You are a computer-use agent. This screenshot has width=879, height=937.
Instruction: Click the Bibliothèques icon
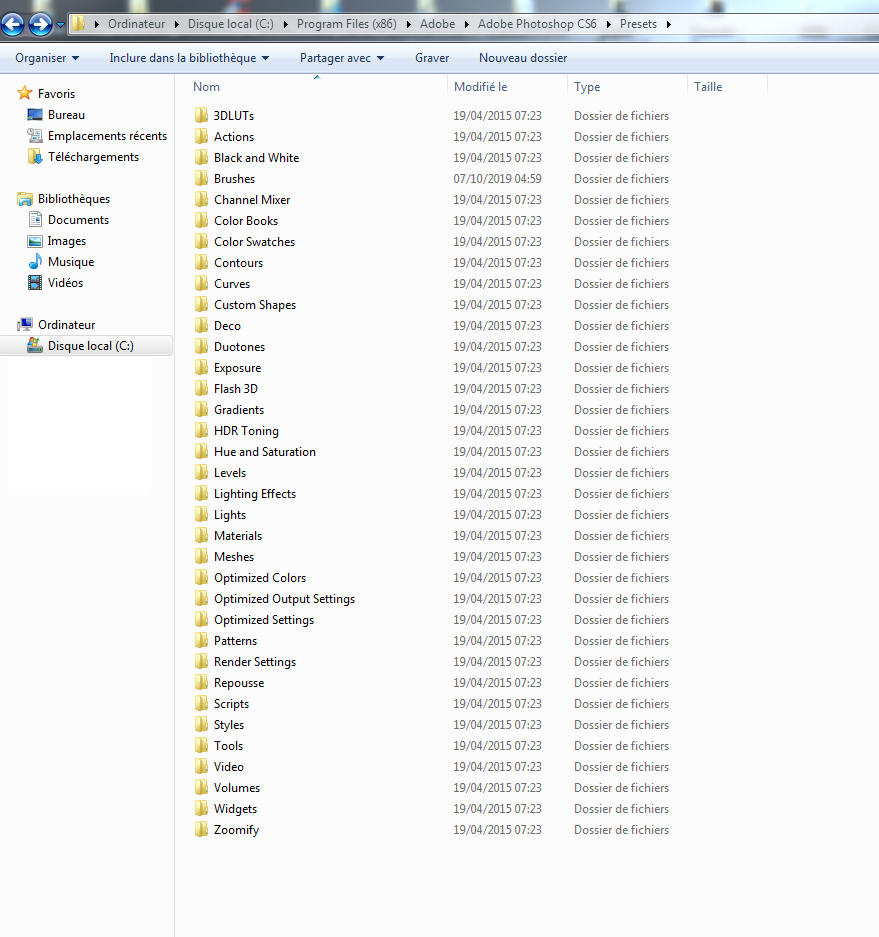(25, 198)
